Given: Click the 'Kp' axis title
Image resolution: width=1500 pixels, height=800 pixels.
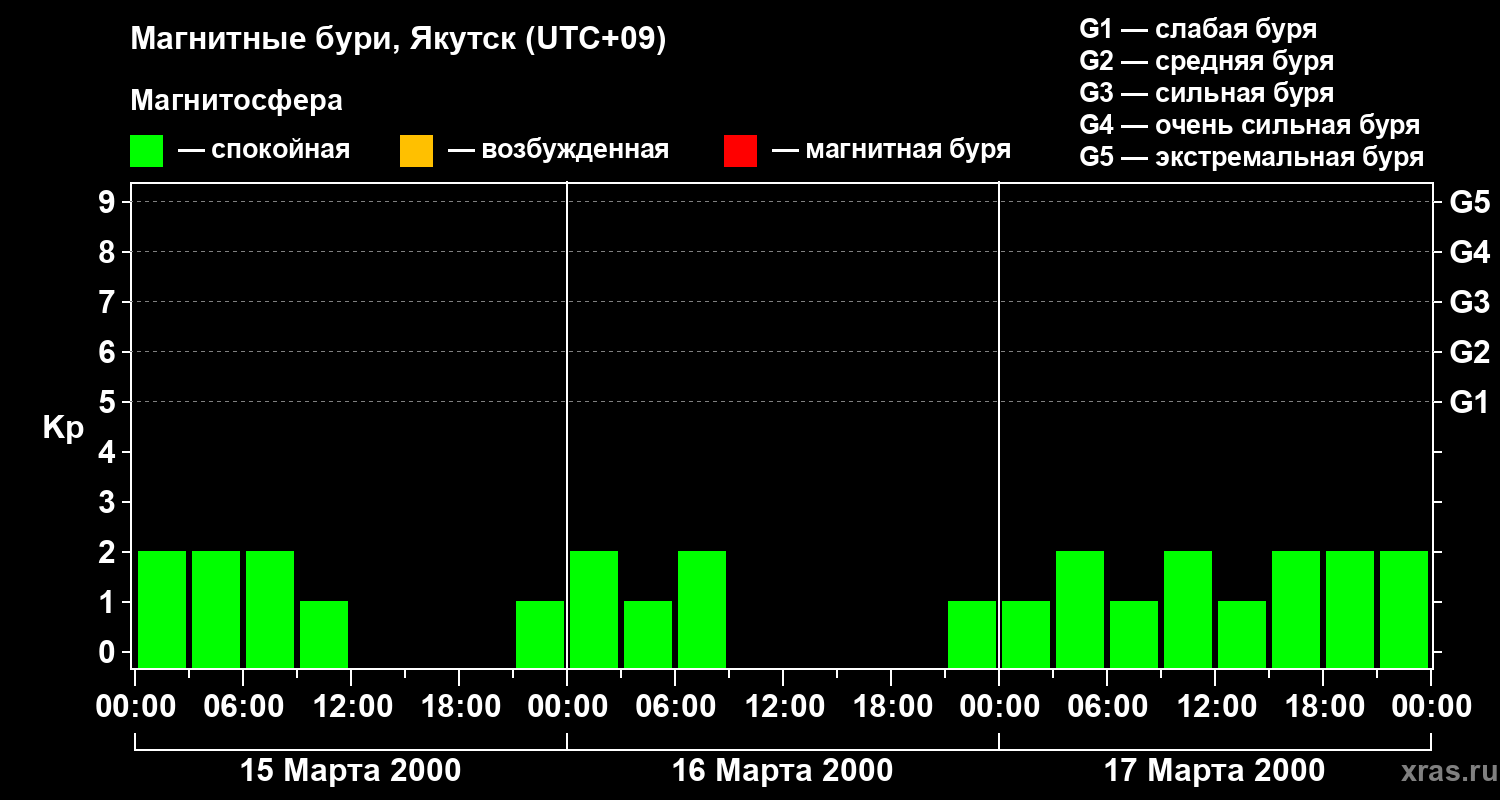Looking at the screenshot, I should [x=63, y=428].
